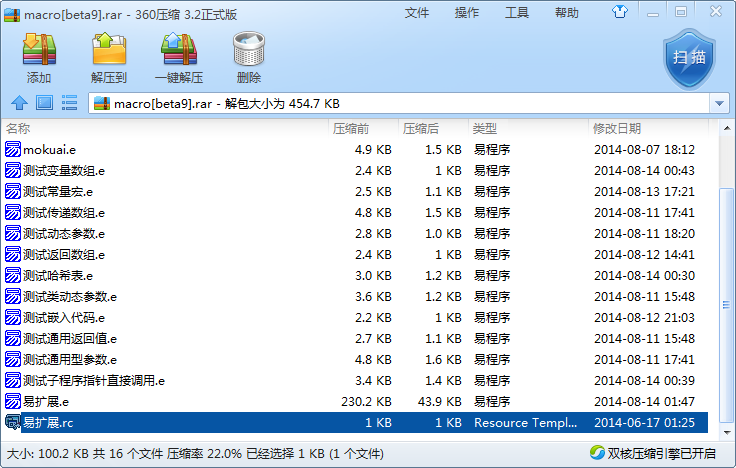736x468 pixels.
Task: Click icon of 测试哈希表.e
Action: coord(13,276)
